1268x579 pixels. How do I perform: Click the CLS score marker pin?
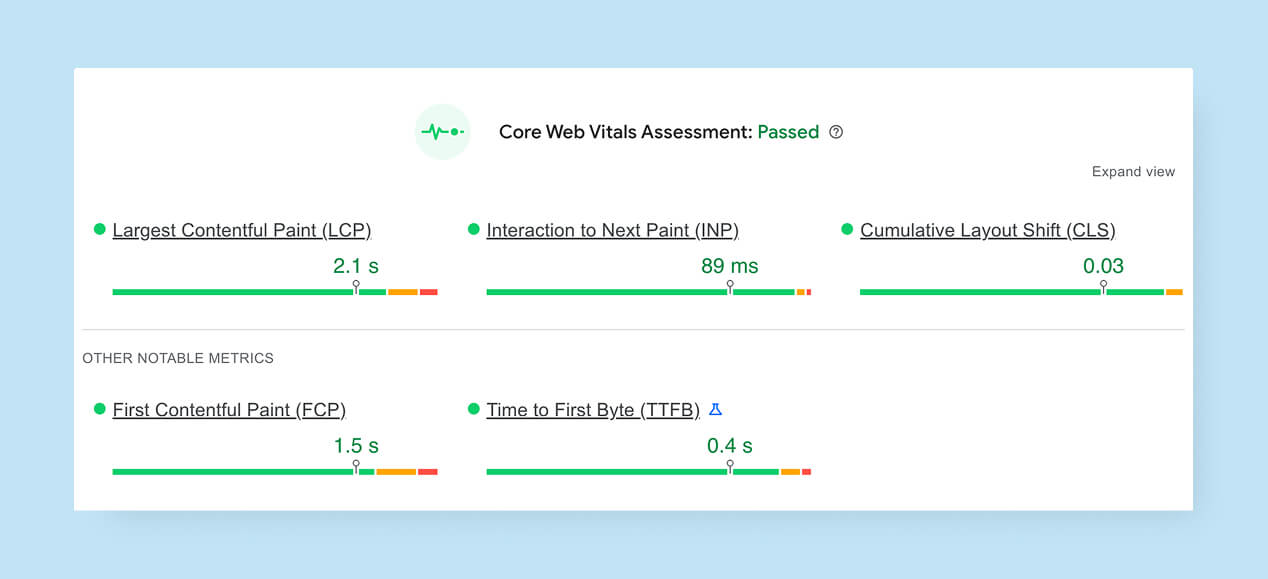pos(1103,287)
